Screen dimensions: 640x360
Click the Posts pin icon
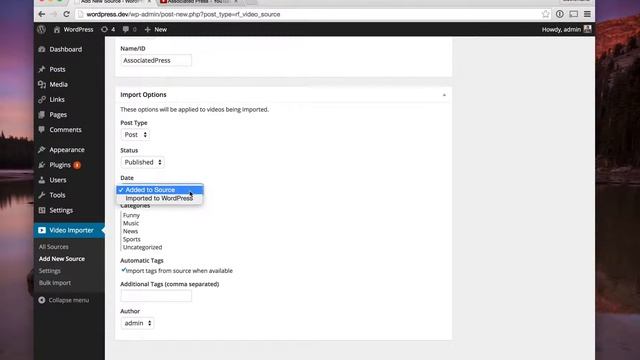click(42, 69)
